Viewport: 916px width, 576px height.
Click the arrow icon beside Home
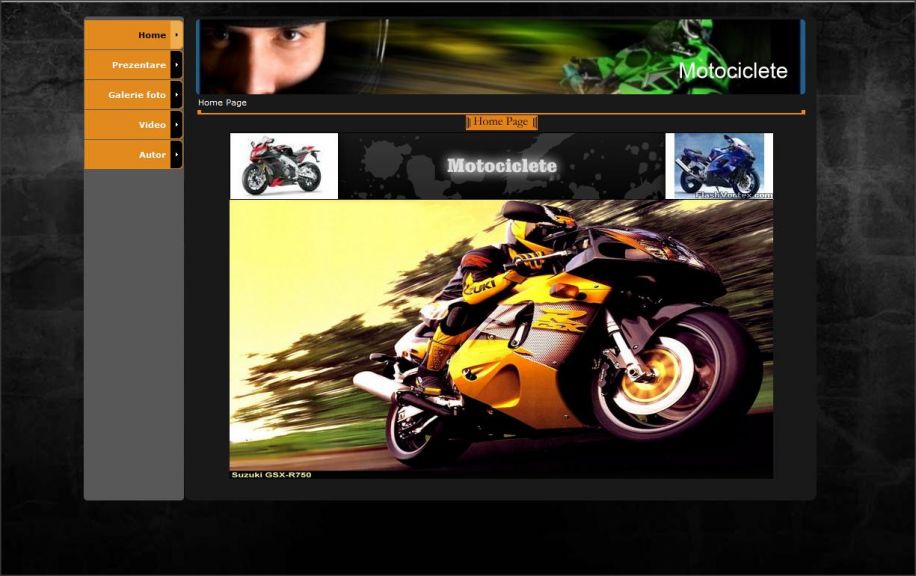[x=177, y=35]
